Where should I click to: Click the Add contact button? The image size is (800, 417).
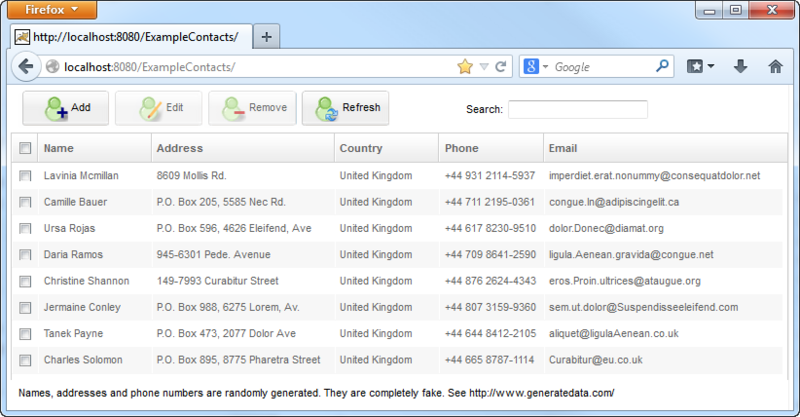[65, 108]
